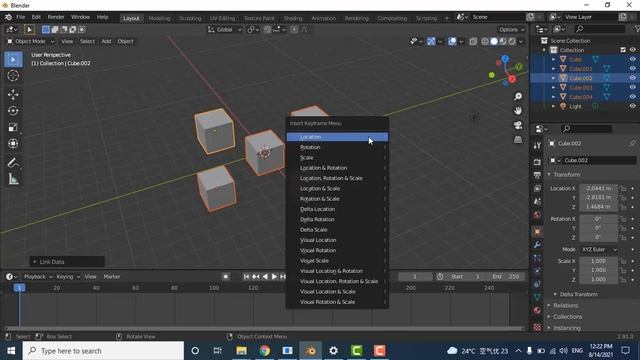
Task: Click the blue Z axis gizmo ball
Action: click(505, 59)
